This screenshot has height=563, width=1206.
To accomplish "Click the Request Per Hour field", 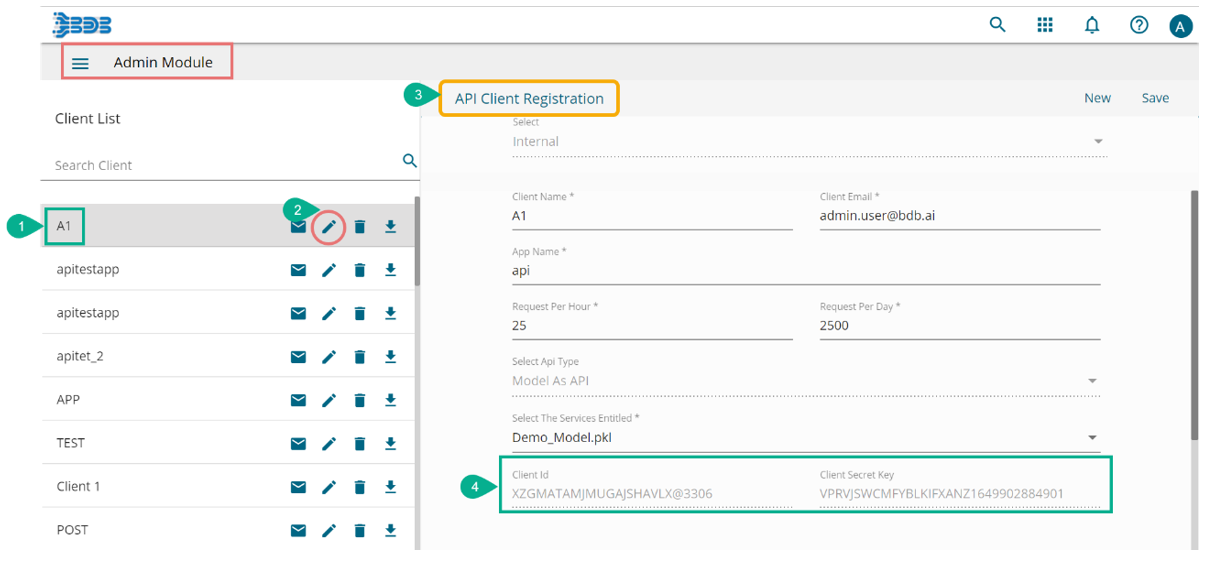I will point(651,326).
